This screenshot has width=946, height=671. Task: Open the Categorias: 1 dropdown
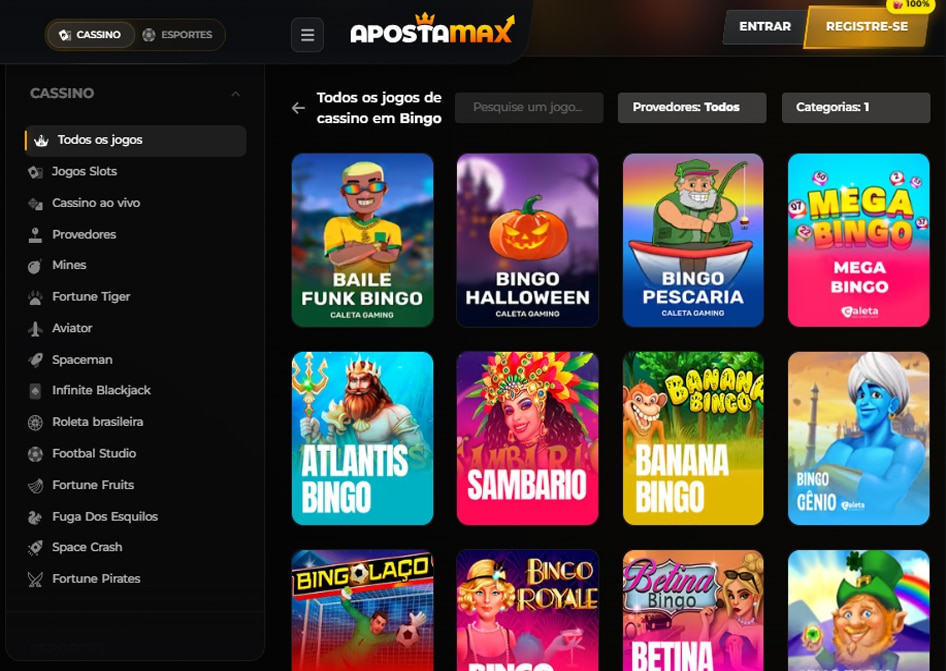click(x=856, y=107)
